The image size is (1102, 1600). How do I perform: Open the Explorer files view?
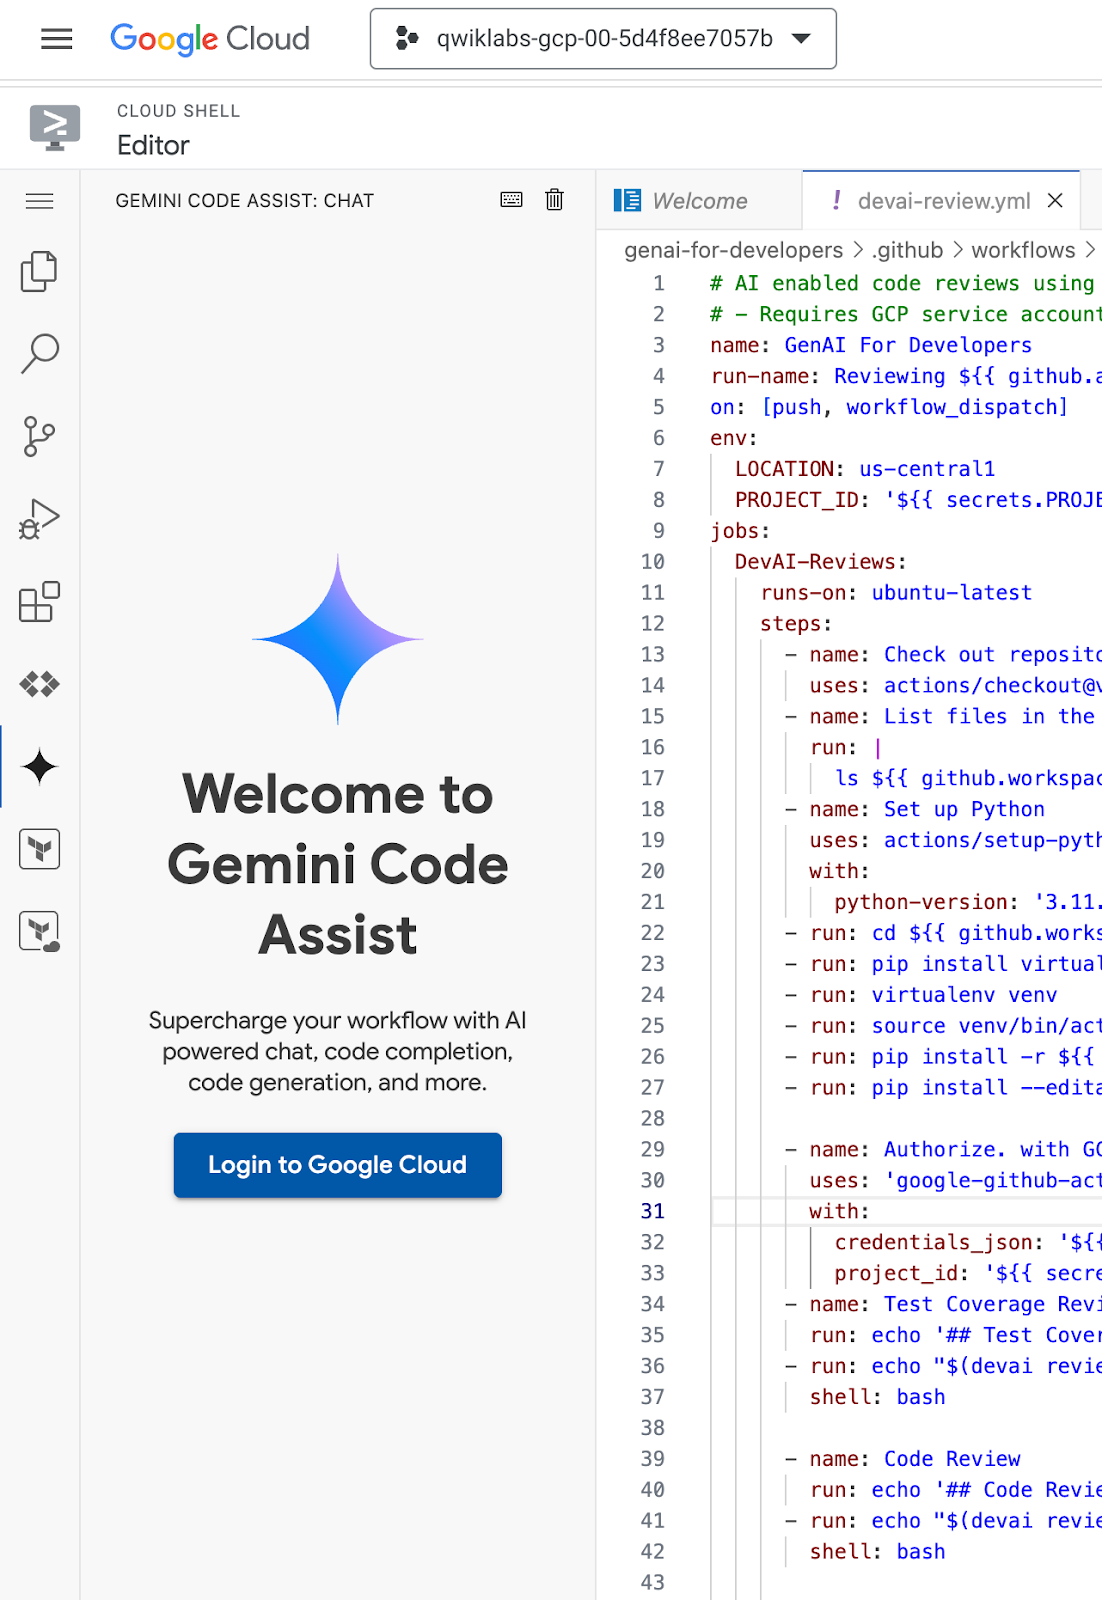(39, 271)
